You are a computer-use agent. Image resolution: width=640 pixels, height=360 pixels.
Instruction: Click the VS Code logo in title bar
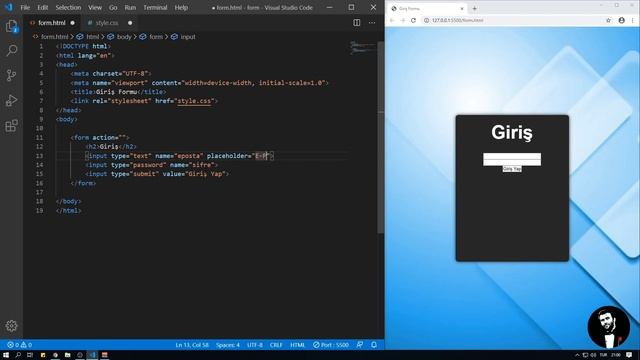9,7
